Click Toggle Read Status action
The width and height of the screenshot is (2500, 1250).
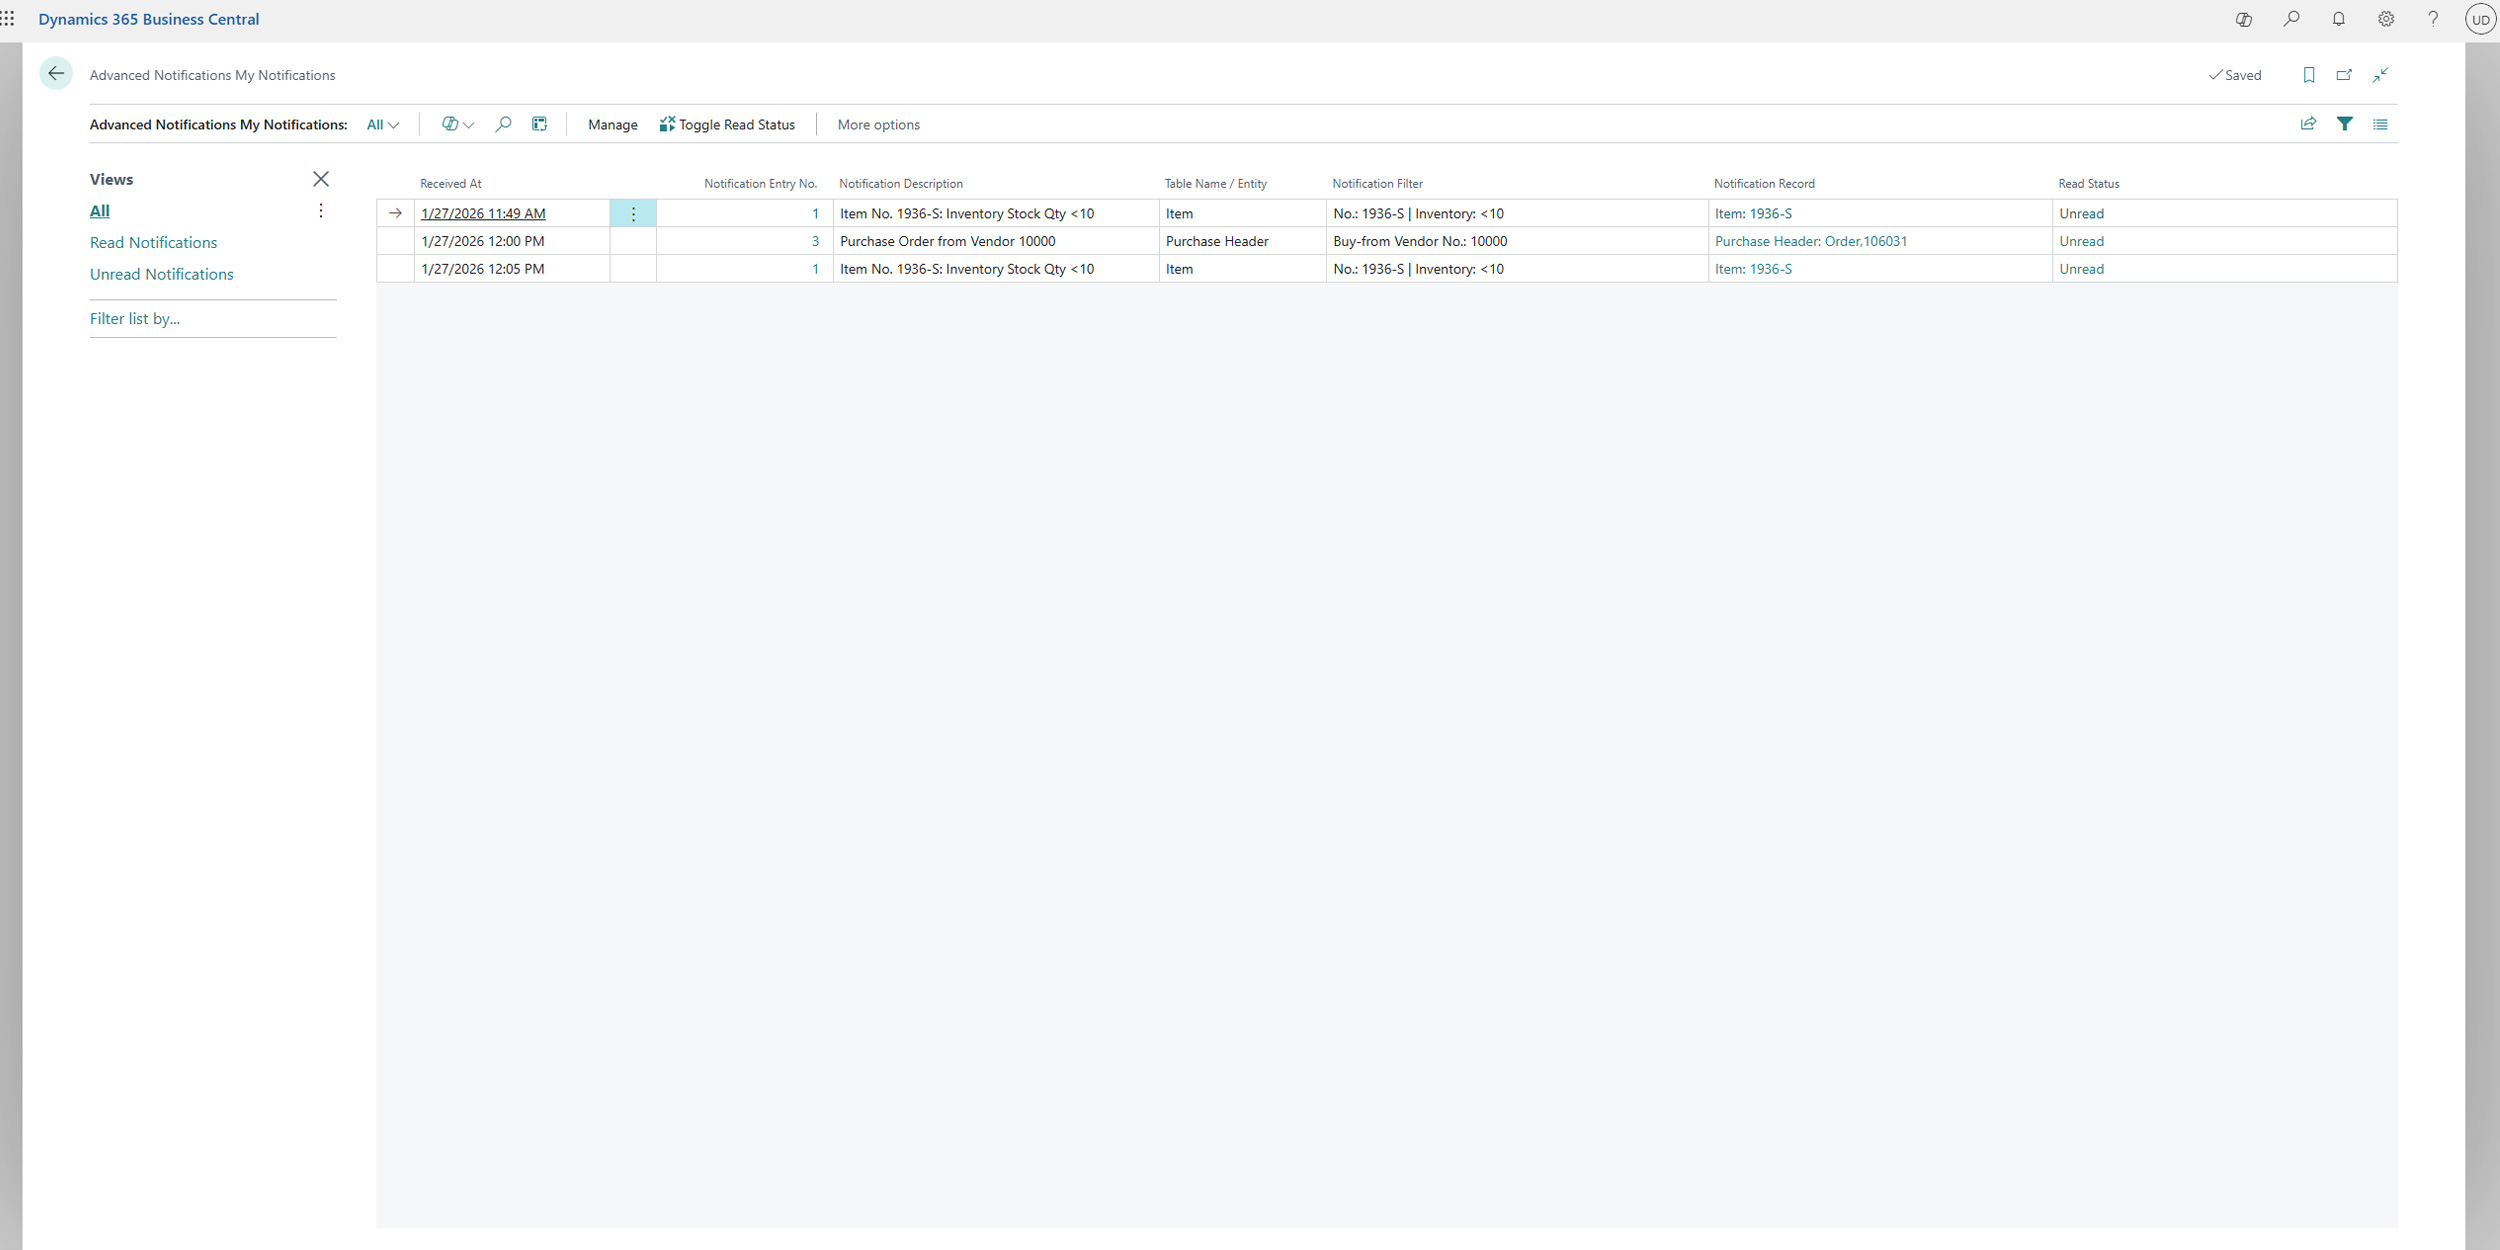727,124
